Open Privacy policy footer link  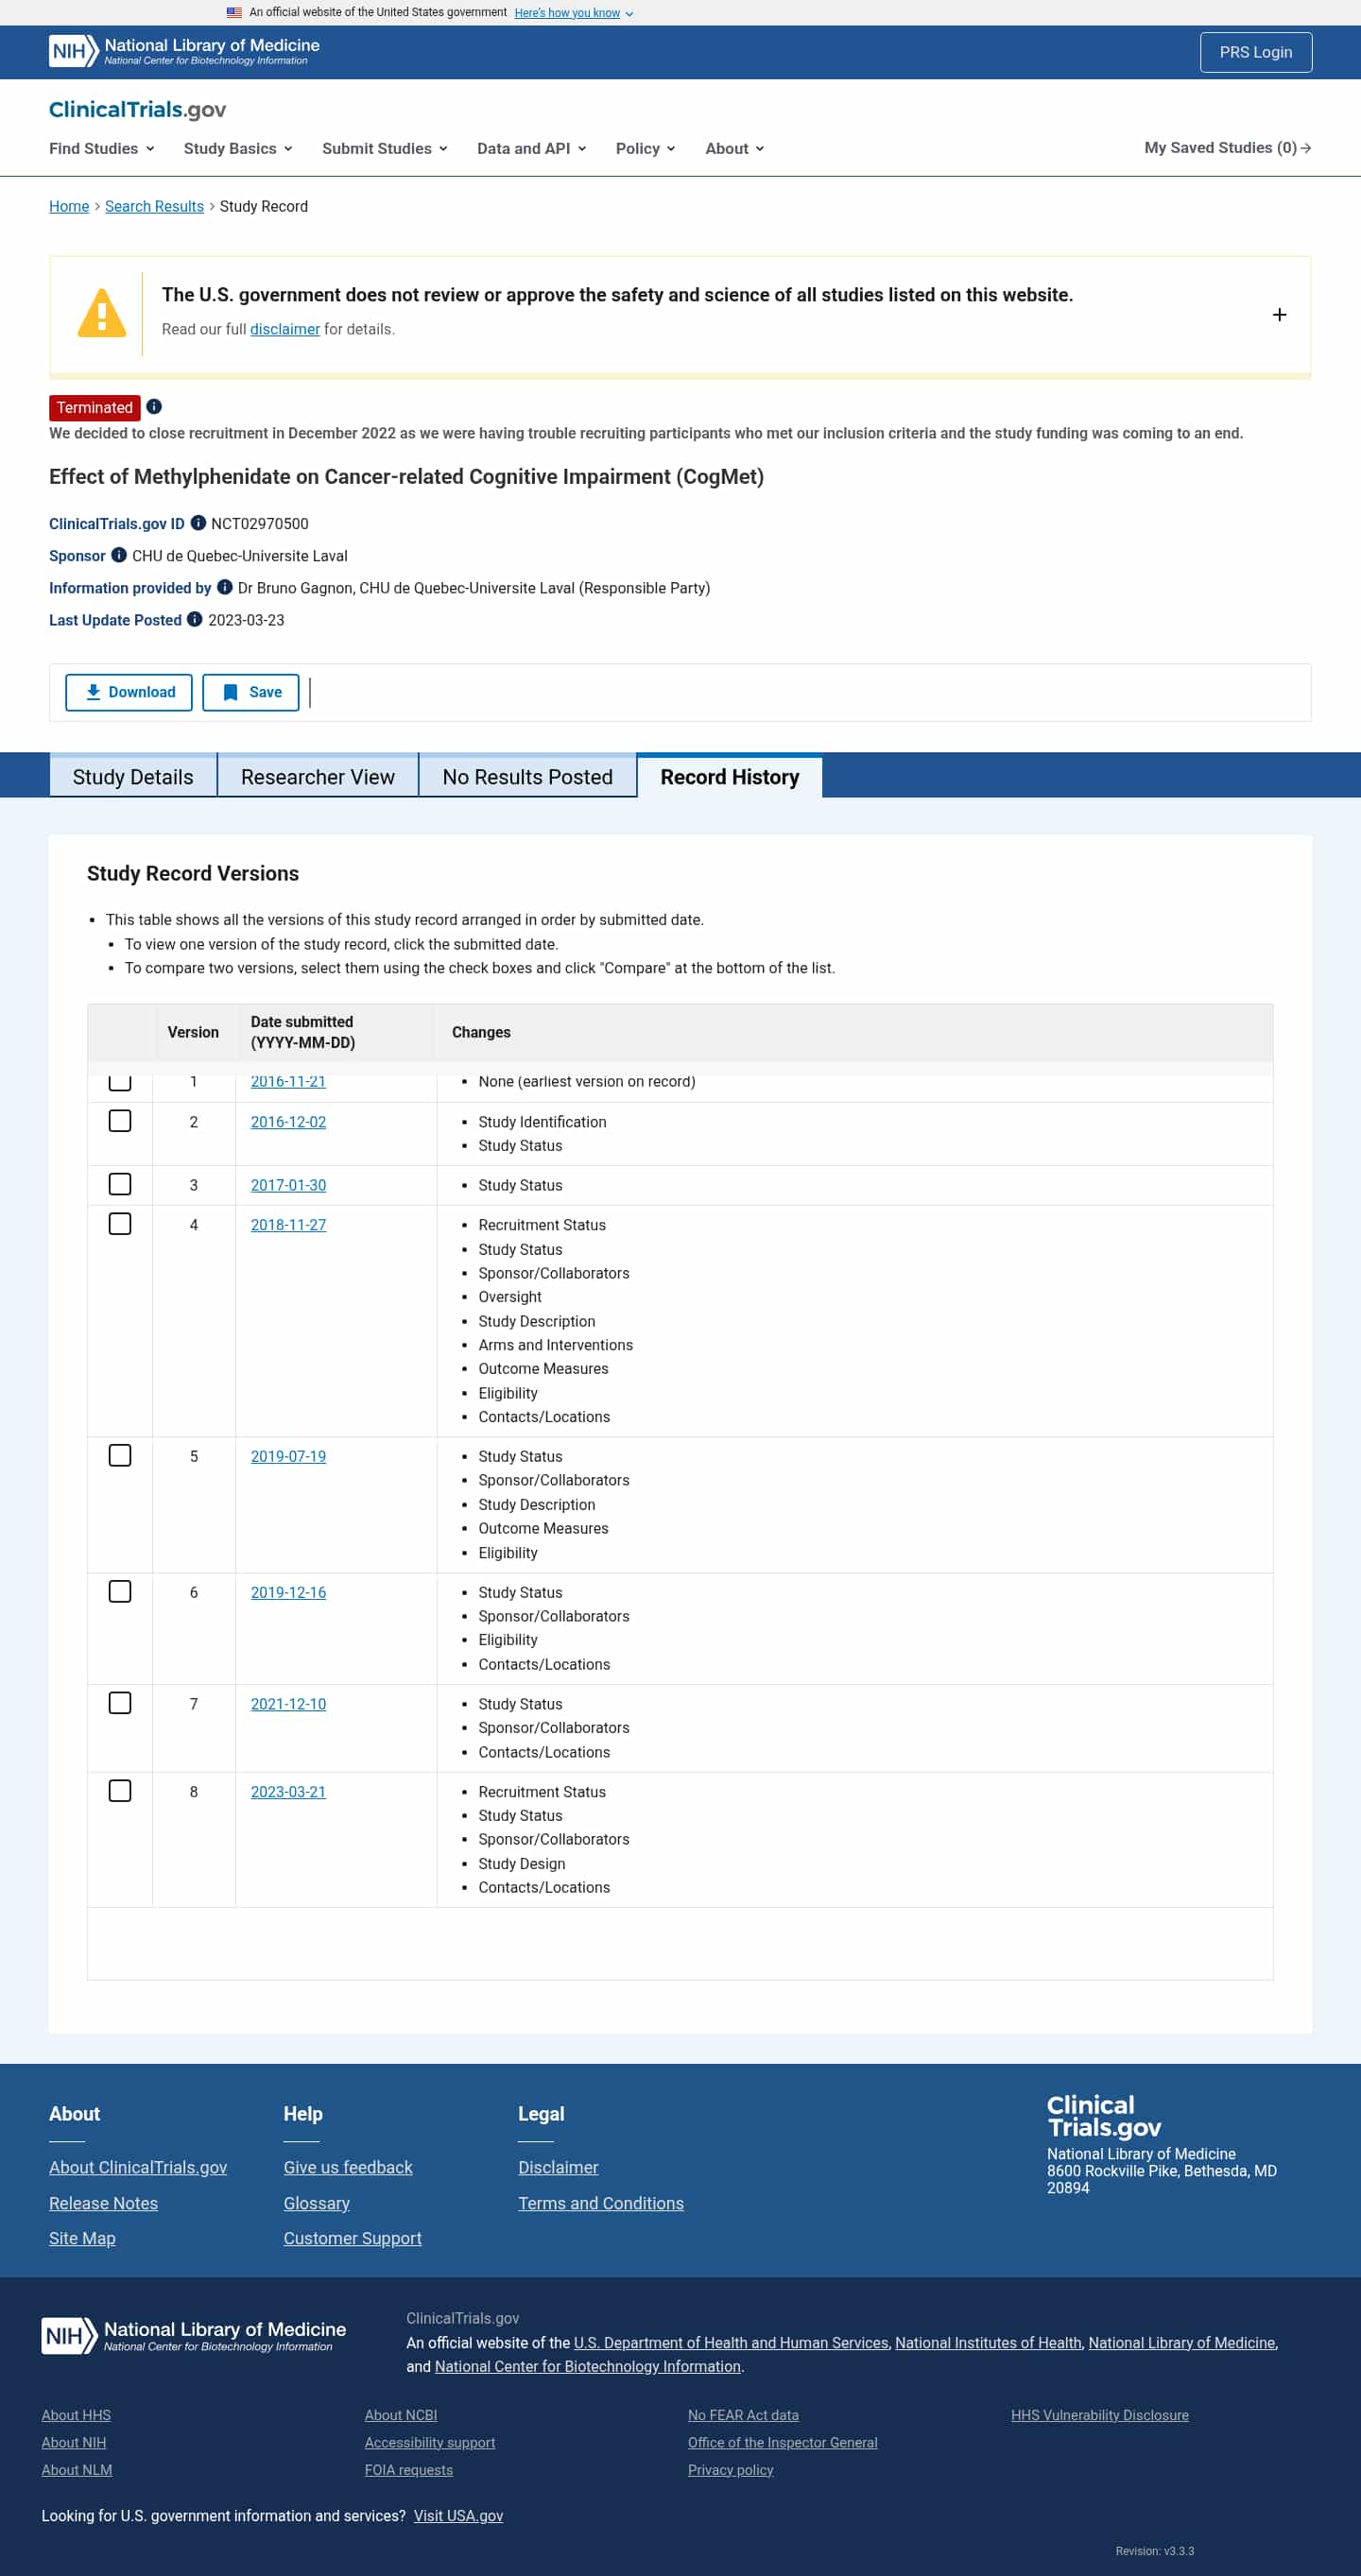731,2469
